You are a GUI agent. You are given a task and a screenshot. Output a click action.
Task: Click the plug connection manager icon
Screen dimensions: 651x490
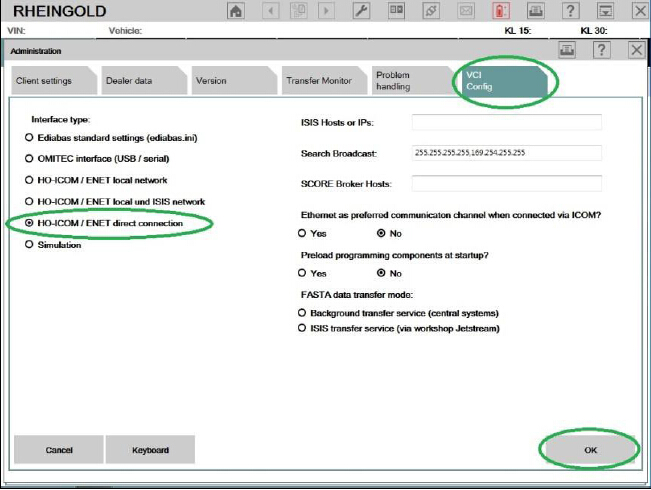point(431,11)
